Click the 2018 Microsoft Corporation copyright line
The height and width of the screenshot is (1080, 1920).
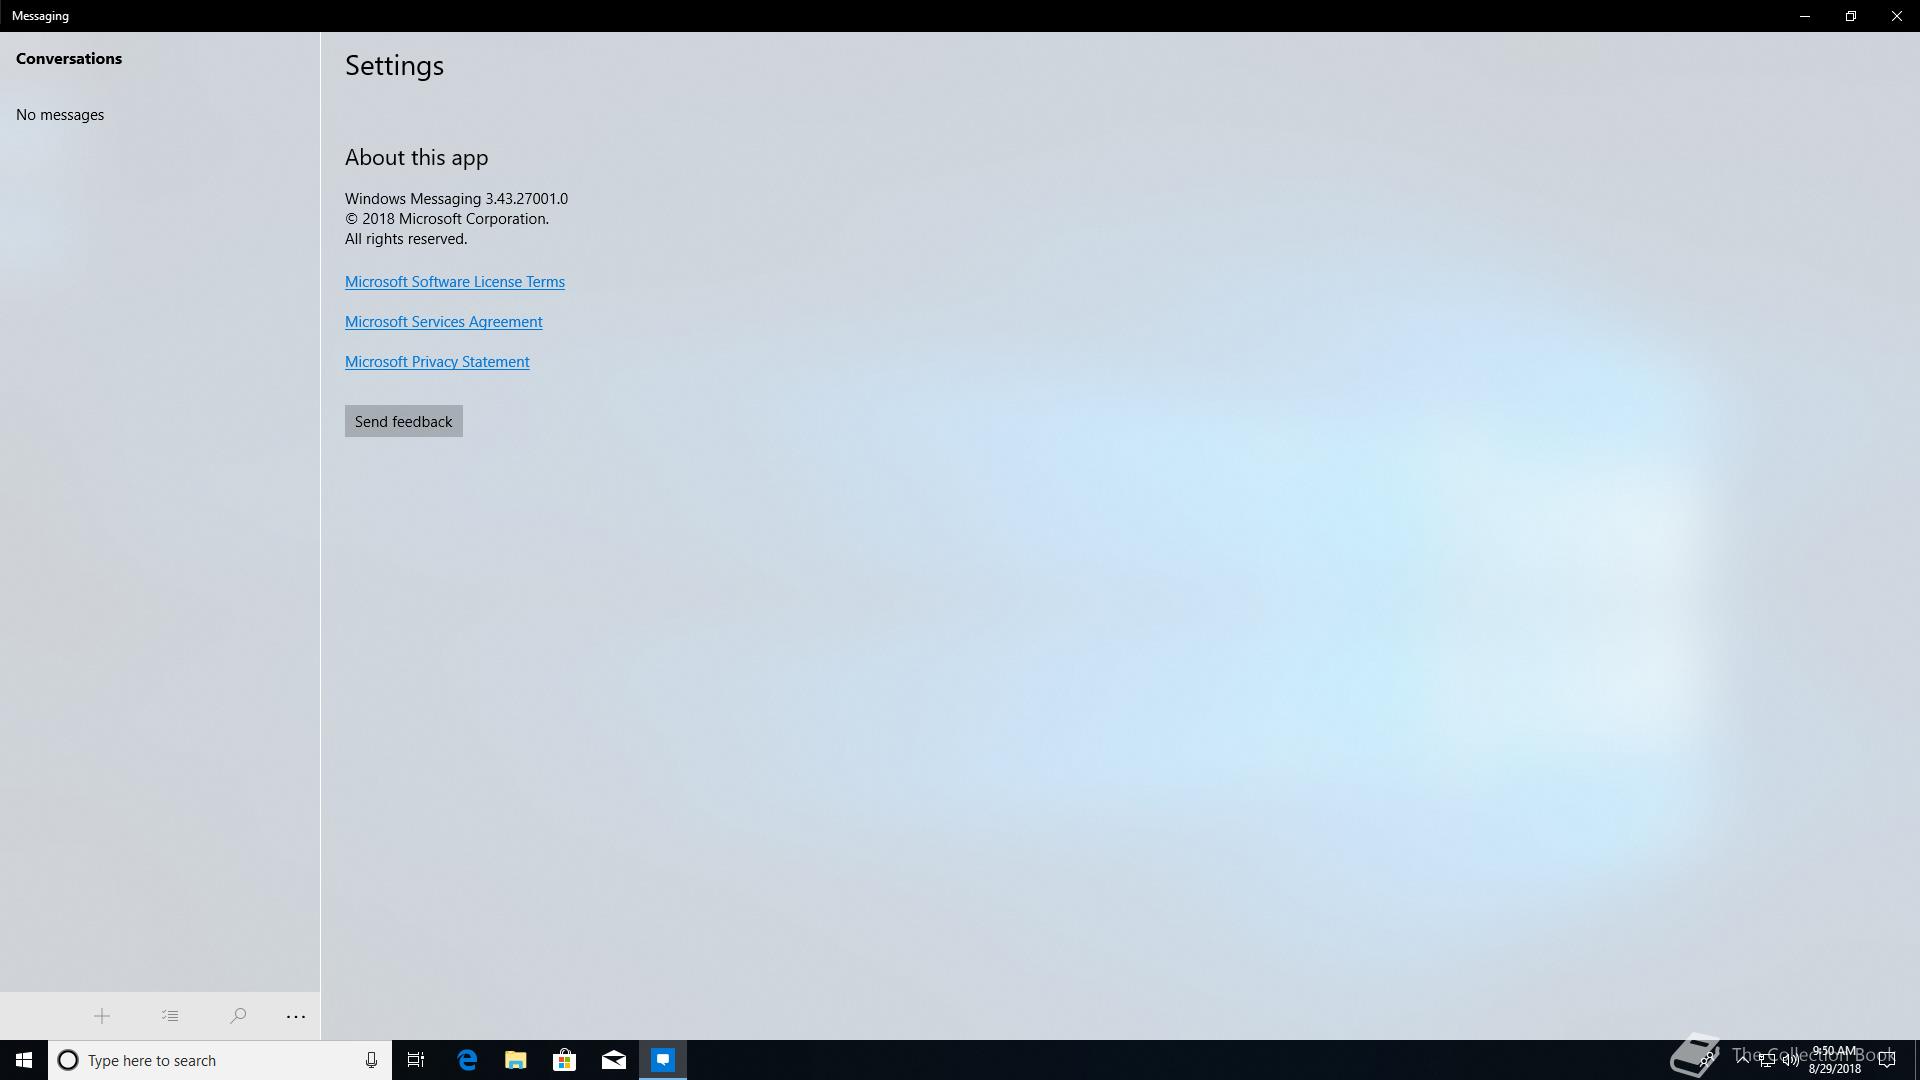pos(447,219)
